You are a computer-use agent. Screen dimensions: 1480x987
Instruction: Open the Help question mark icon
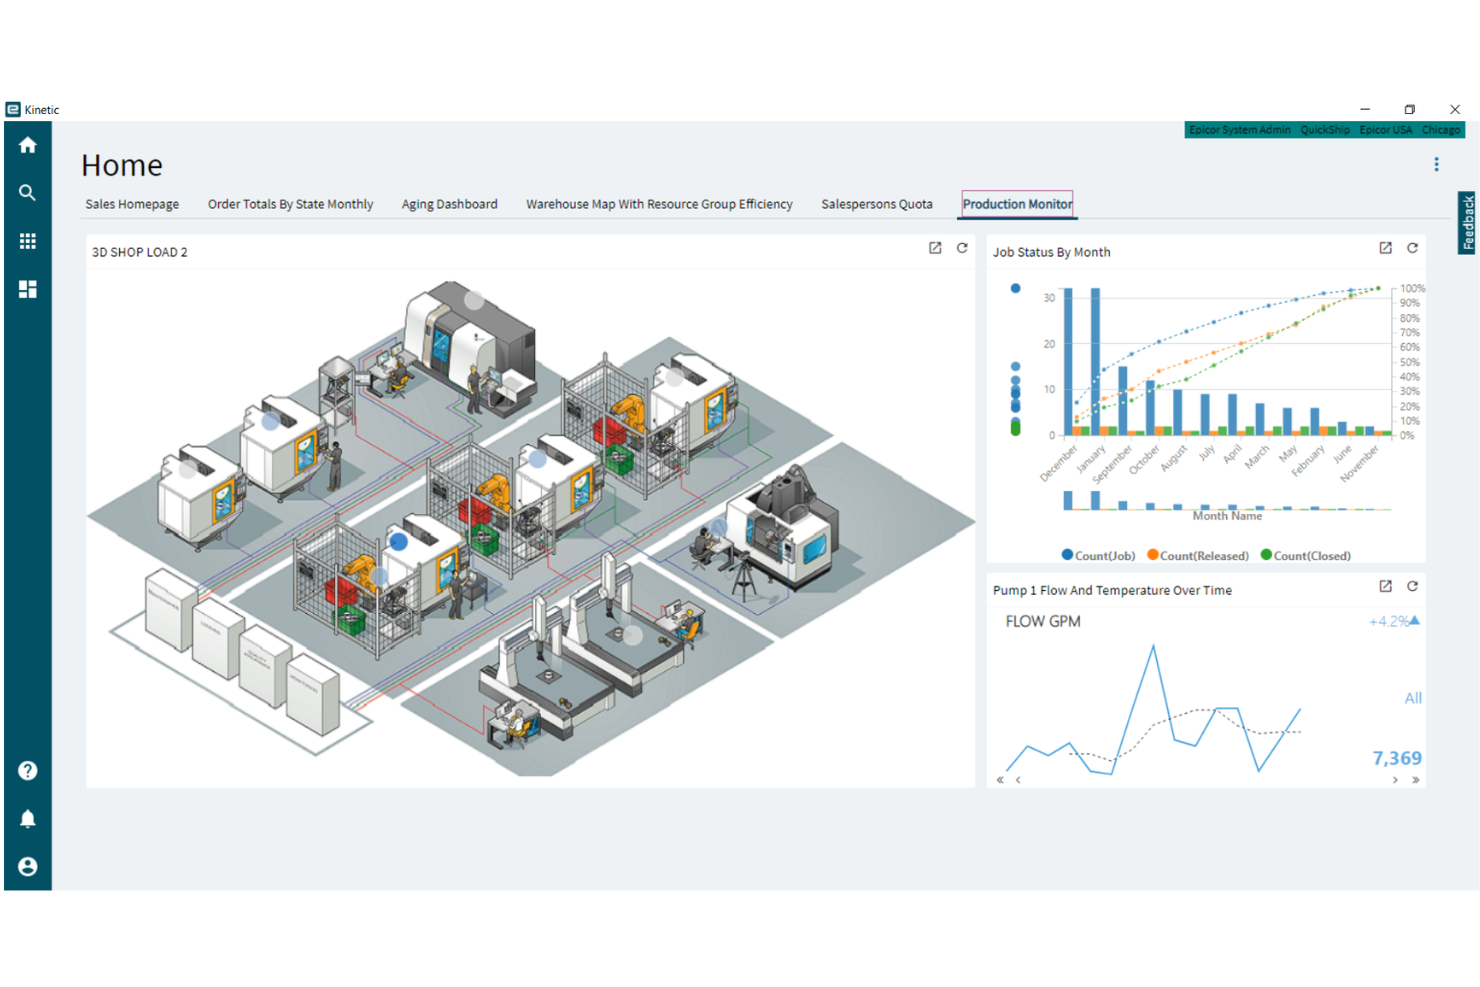pyautogui.click(x=27, y=771)
